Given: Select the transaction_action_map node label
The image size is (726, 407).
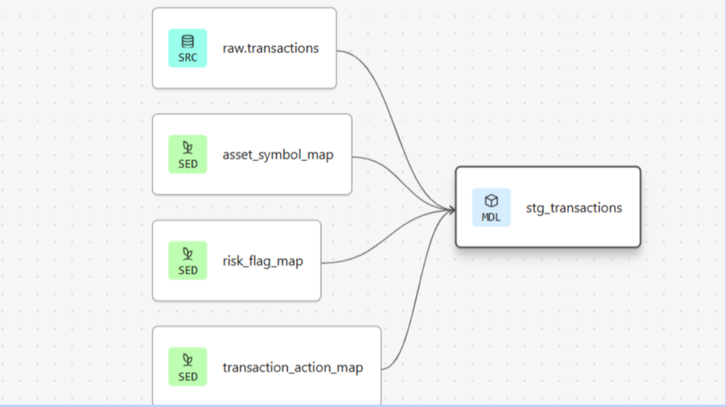Looking at the screenshot, I should (292, 367).
